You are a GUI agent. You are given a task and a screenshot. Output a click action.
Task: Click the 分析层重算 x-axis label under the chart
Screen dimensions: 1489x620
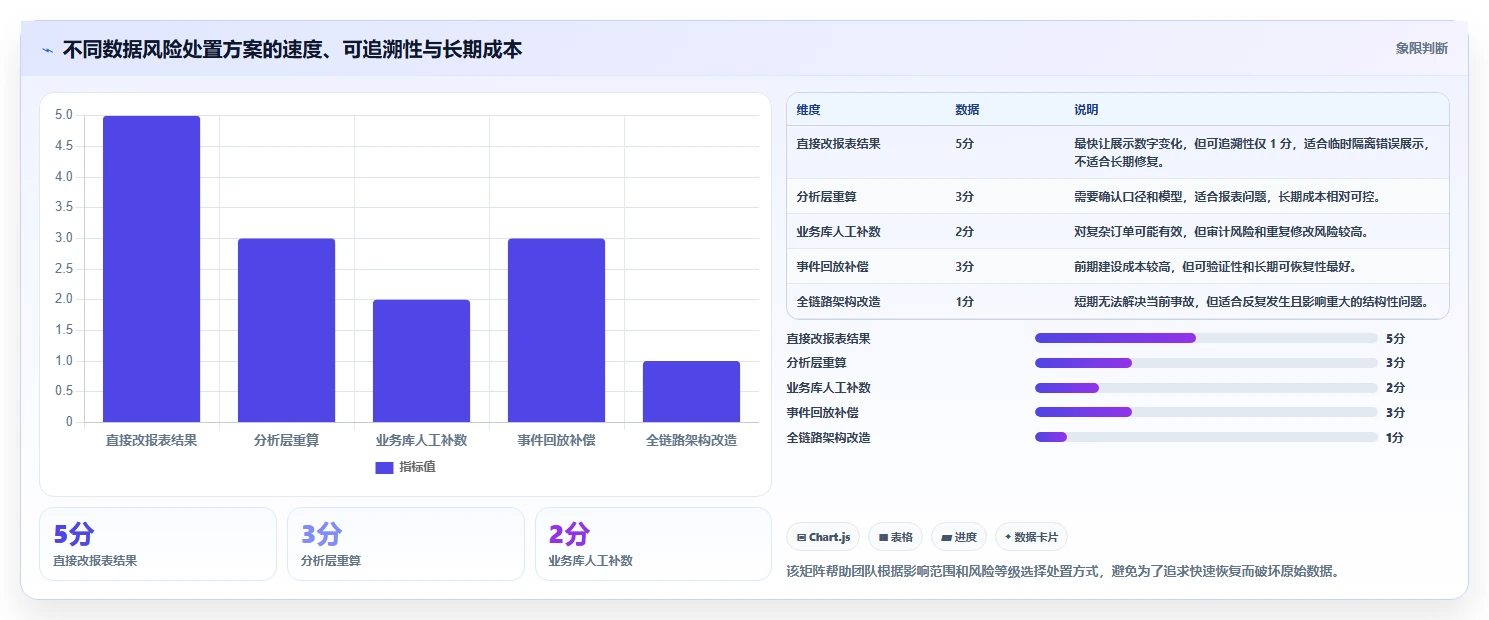286,440
